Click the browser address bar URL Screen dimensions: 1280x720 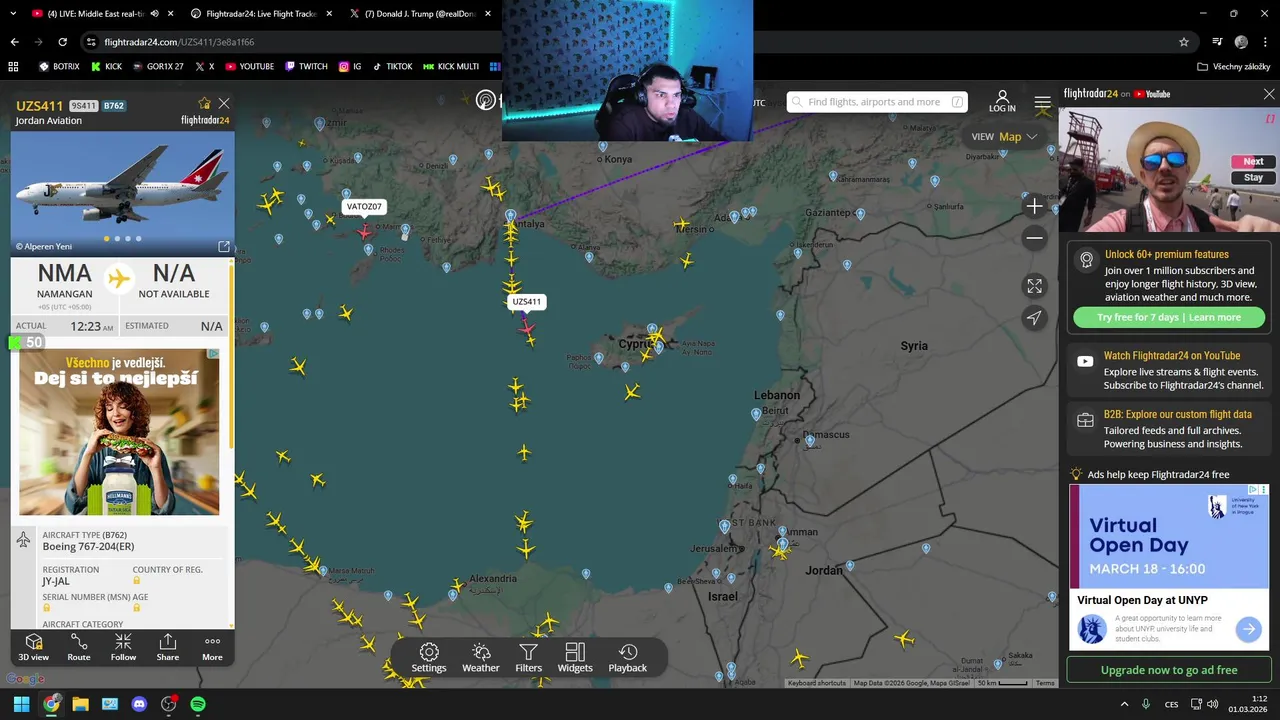[180, 42]
